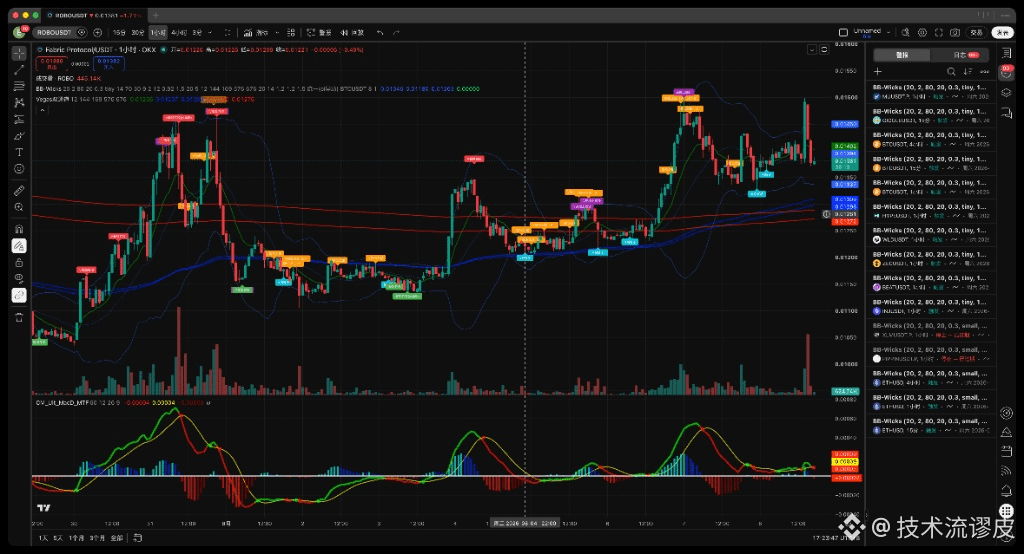
Task: Switch to the 15 minute interval
Action: [119, 32]
